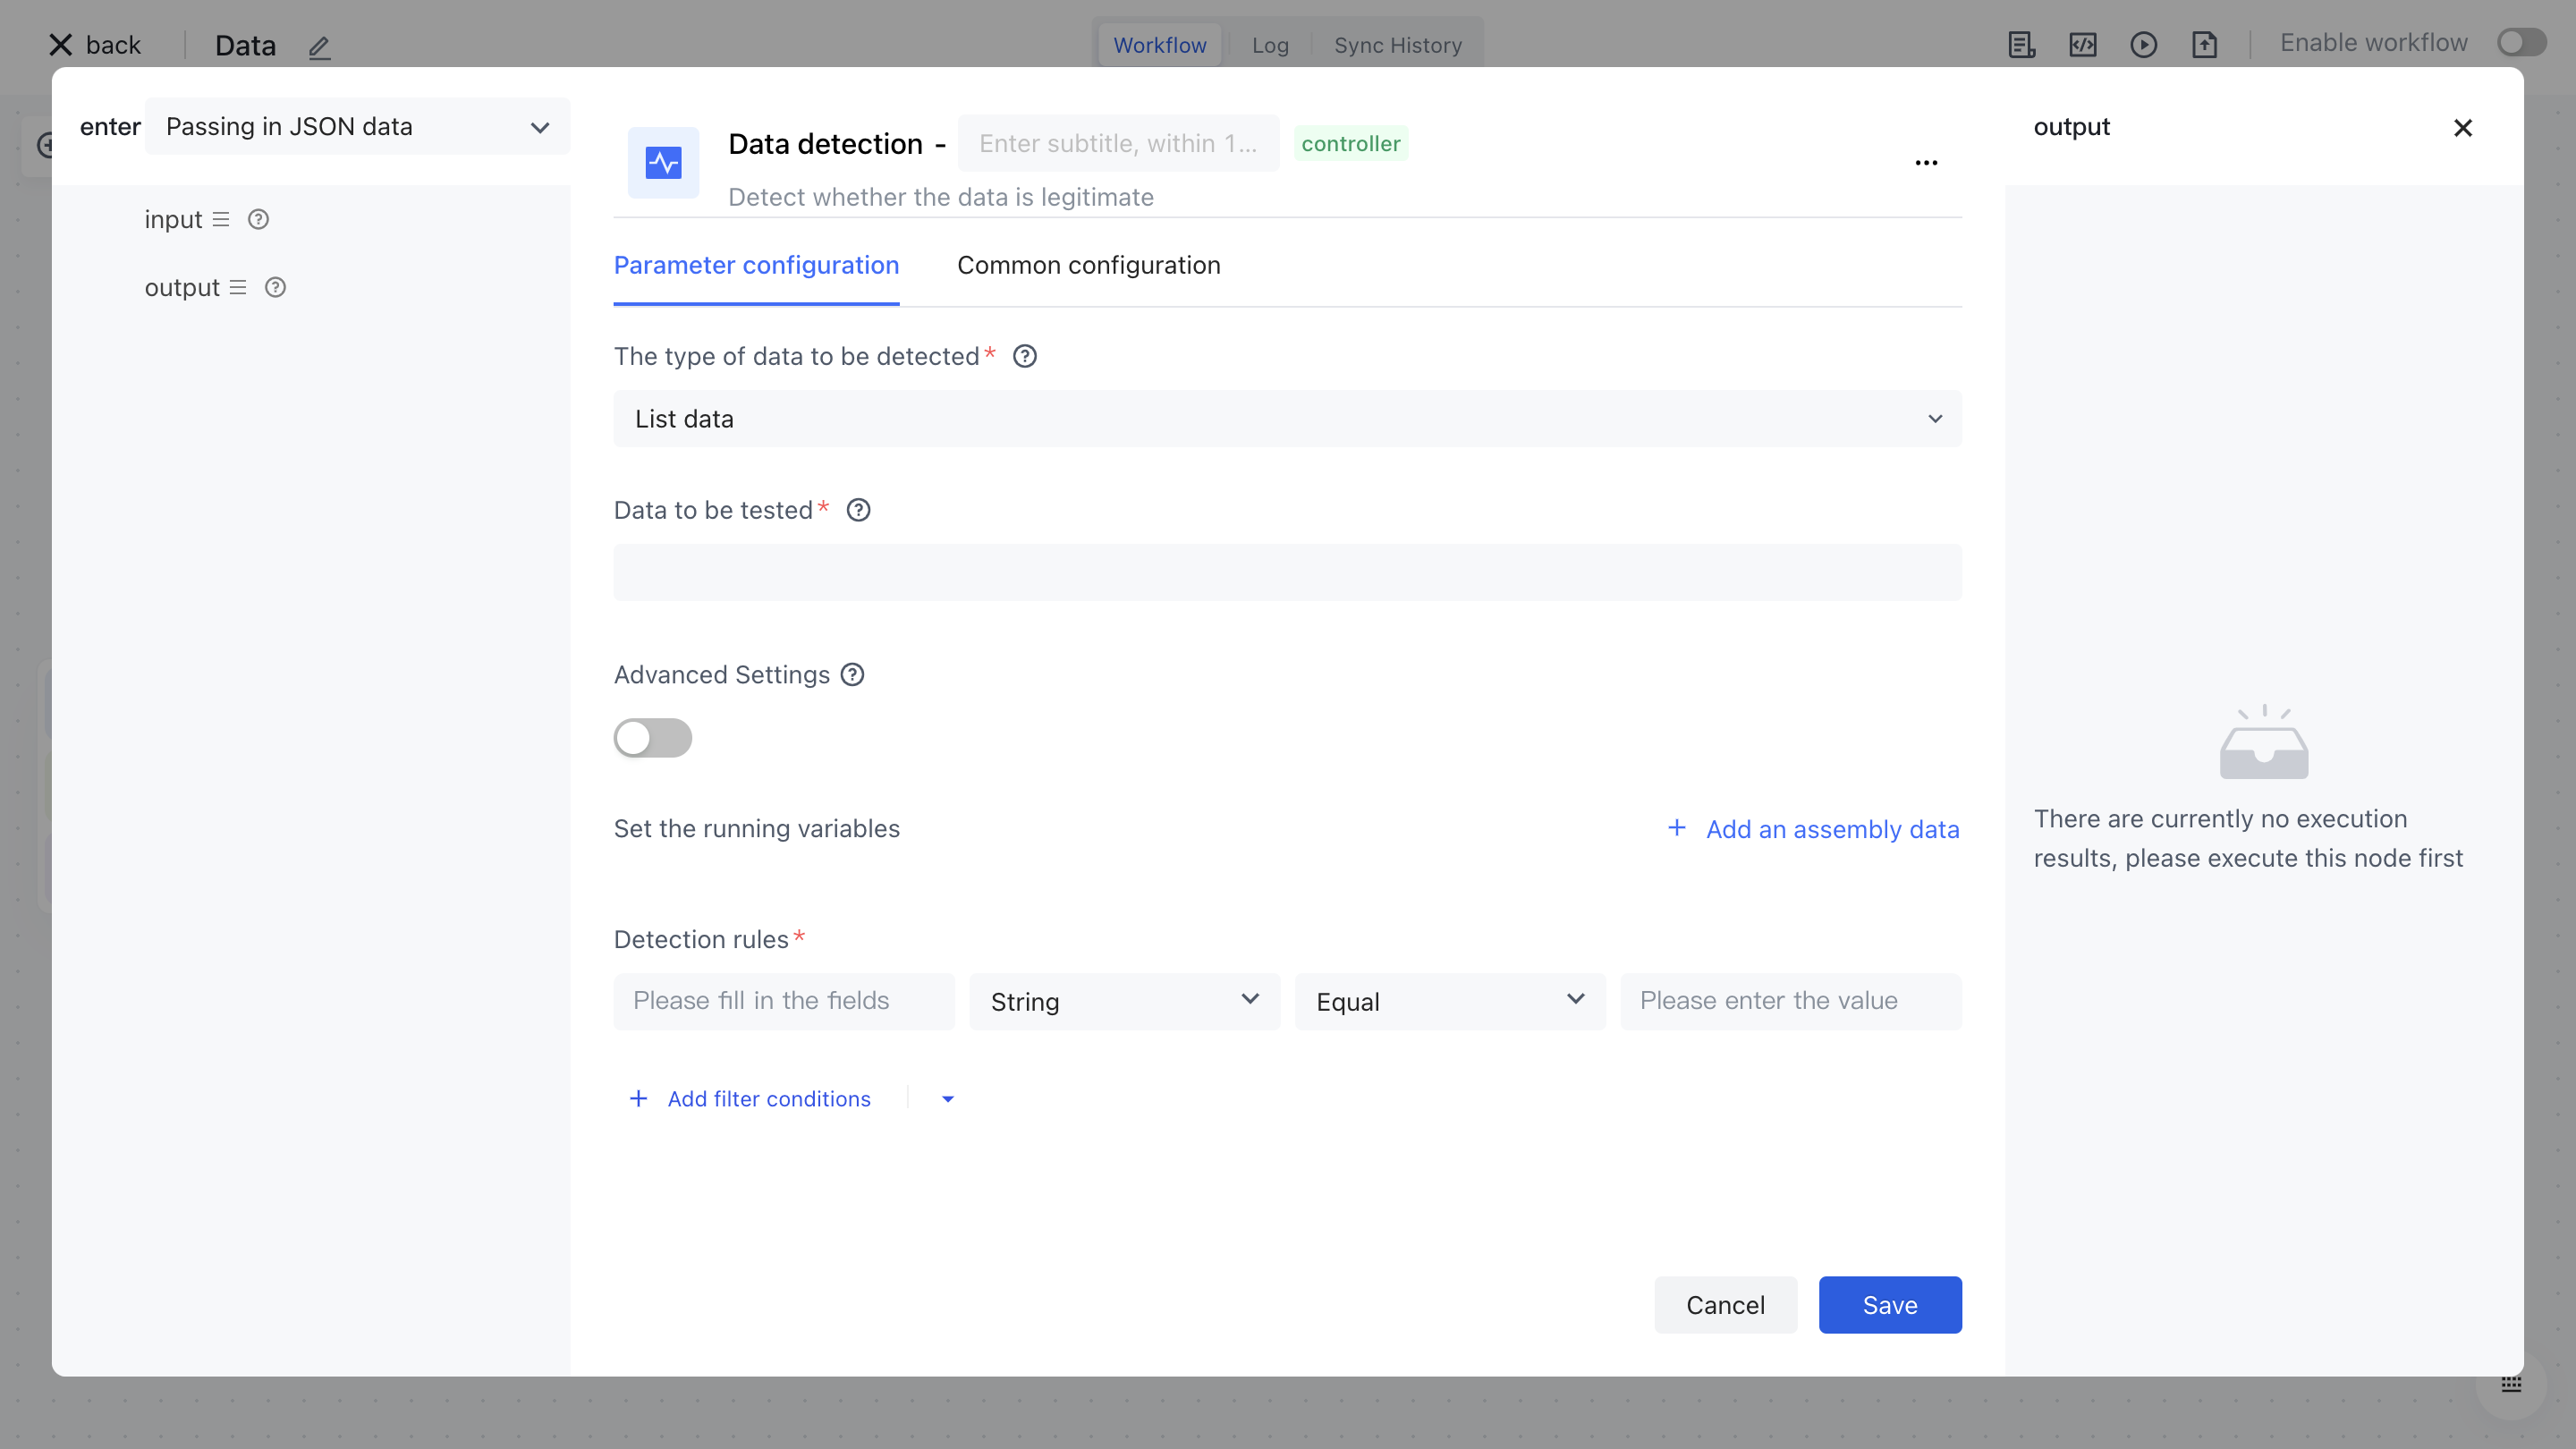Open the String type selector in Detection rules
The height and width of the screenshot is (1449, 2576).
(x=1124, y=1001)
